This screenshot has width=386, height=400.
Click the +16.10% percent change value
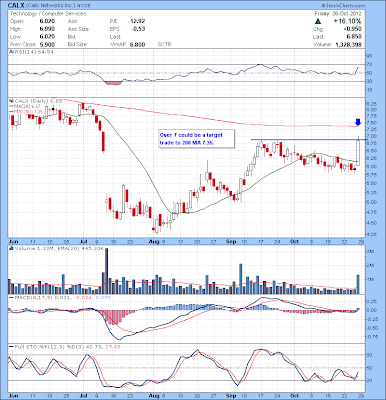[347, 21]
